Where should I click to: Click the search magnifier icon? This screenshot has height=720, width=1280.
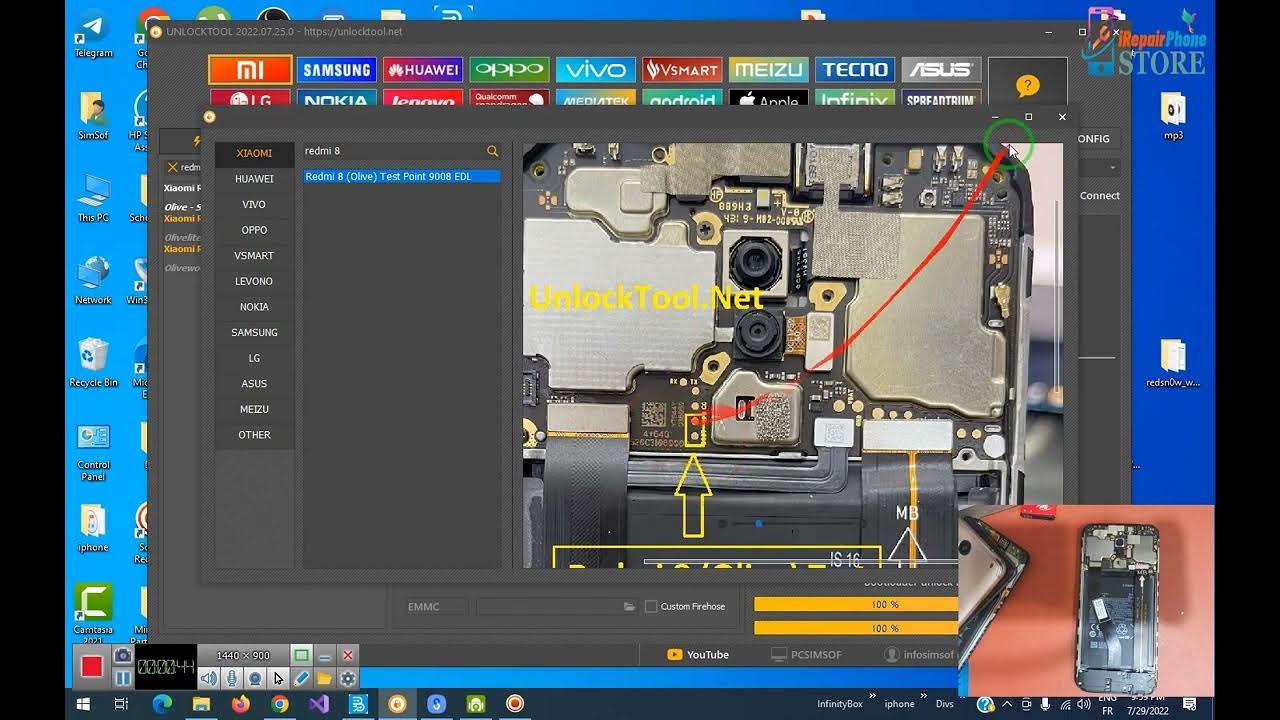pyautogui.click(x=492, y=151)
